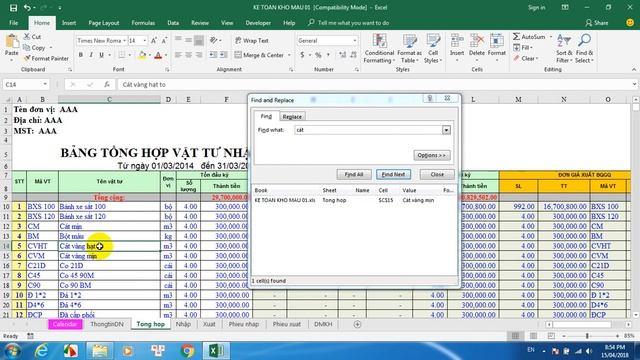The image size is (640, 360).
Task: Click Windows Start button
Action: point(12,351)
